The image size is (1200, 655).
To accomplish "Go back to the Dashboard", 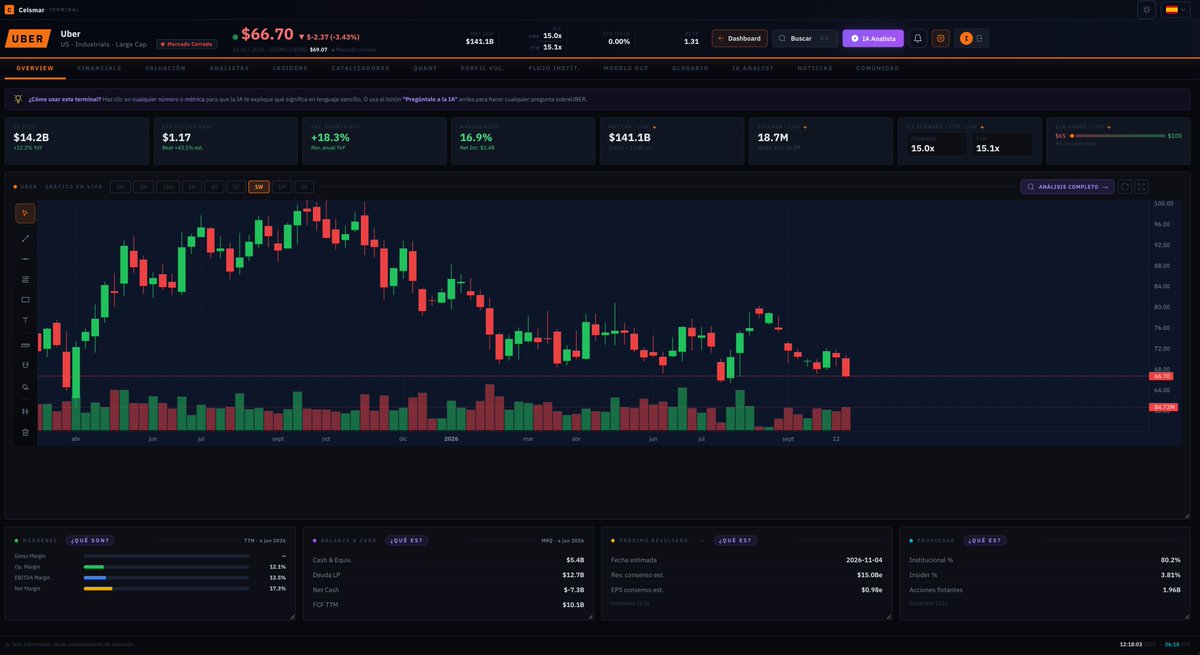I will [x=740, y=38].
